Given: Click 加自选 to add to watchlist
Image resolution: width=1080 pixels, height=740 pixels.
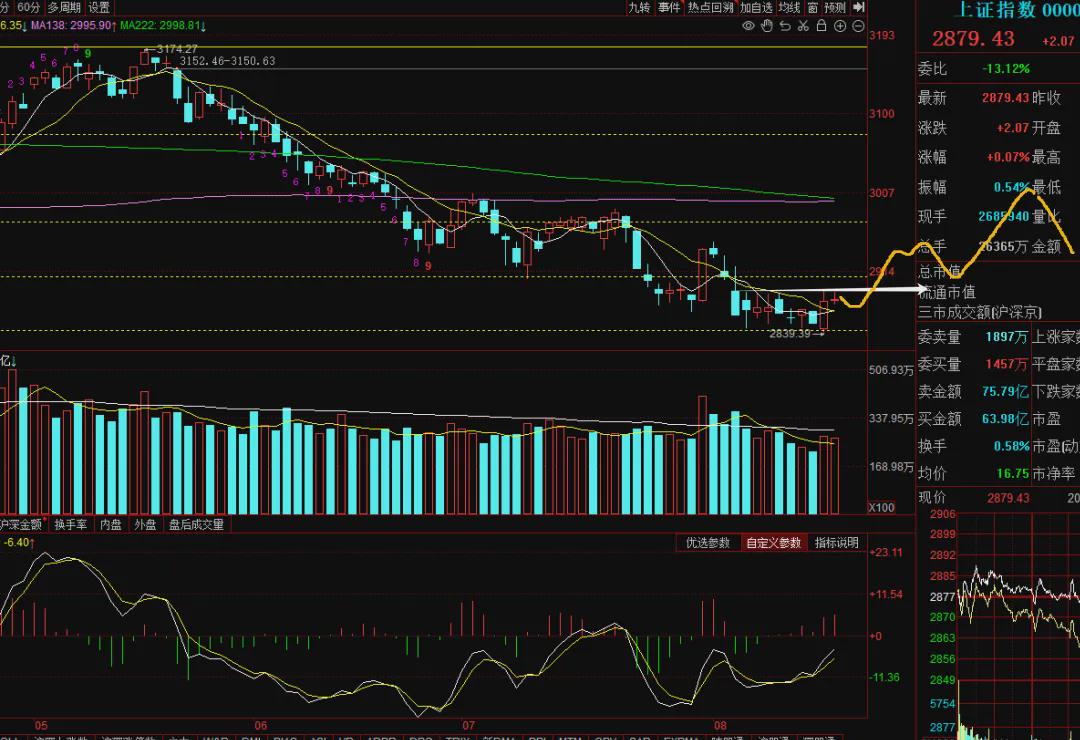Looking at the screenshot, I should tap(756, 7).
